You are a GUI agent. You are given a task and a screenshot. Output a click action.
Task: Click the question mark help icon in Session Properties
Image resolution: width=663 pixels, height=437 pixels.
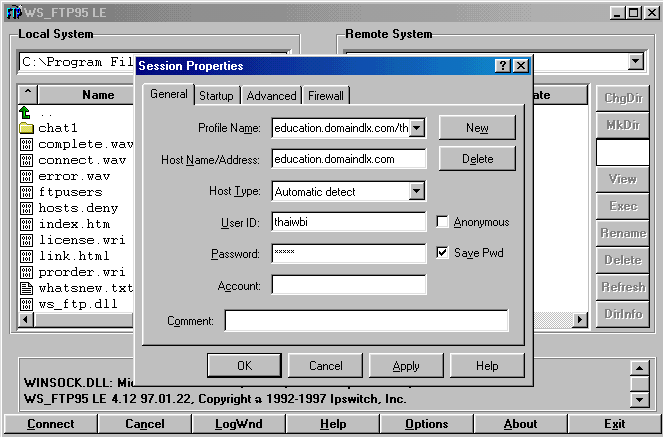(502, 66)
